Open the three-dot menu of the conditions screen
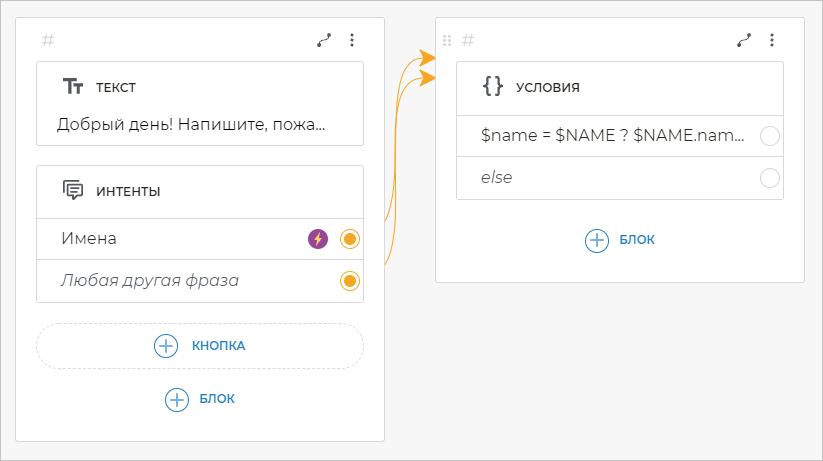The height and width of the screenshot is (461, 823). pos(772,40)
